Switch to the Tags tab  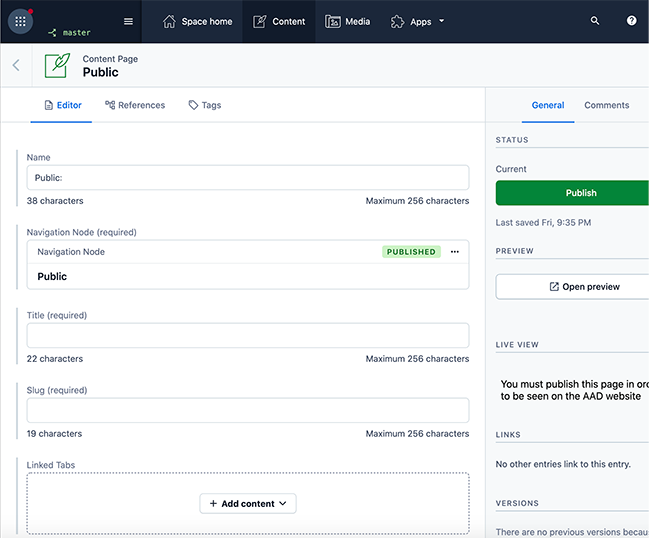[205, 105]
